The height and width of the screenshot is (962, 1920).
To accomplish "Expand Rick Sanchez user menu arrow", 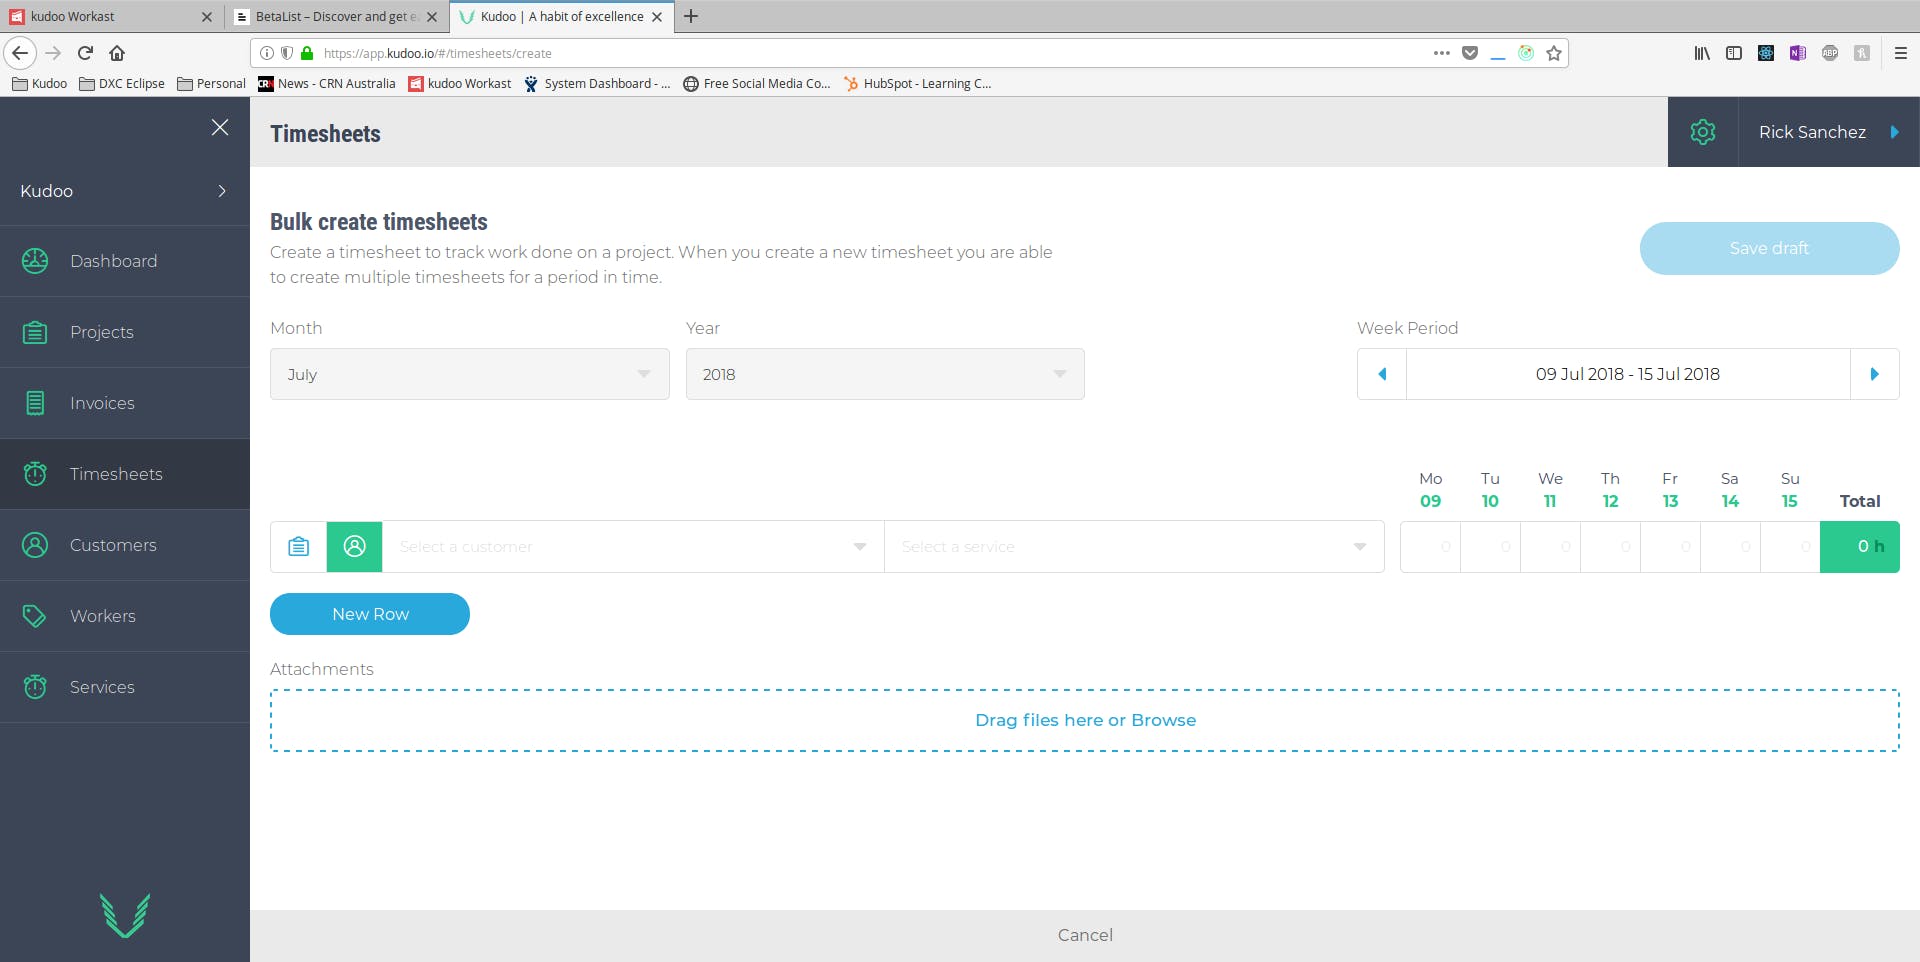I will pos(1894,132).
